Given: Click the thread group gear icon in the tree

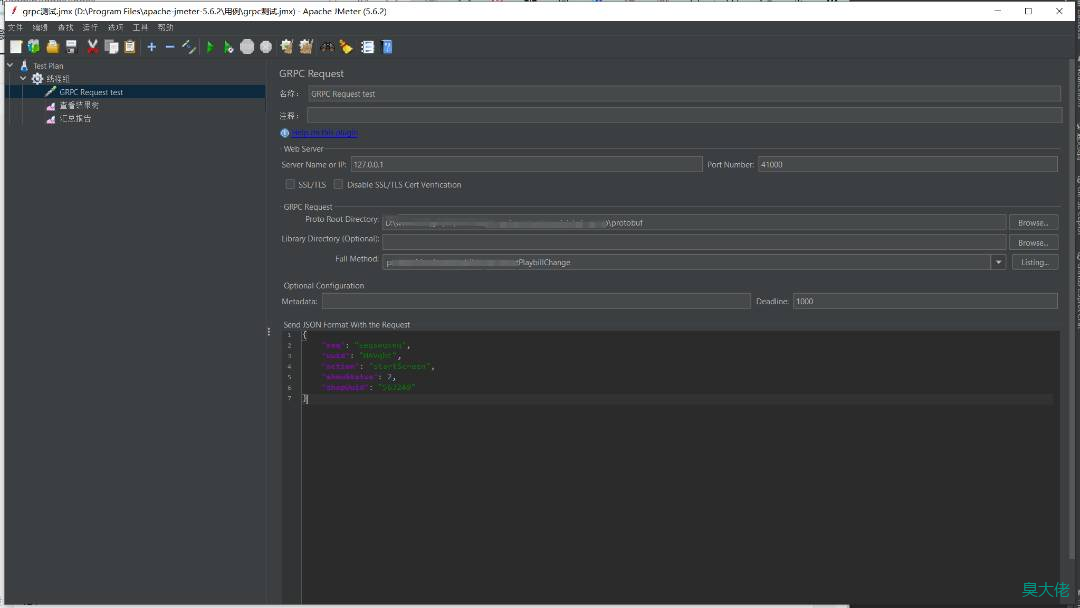Looking at the screenshot, I should pyautogui.click(x=37, y=78).
